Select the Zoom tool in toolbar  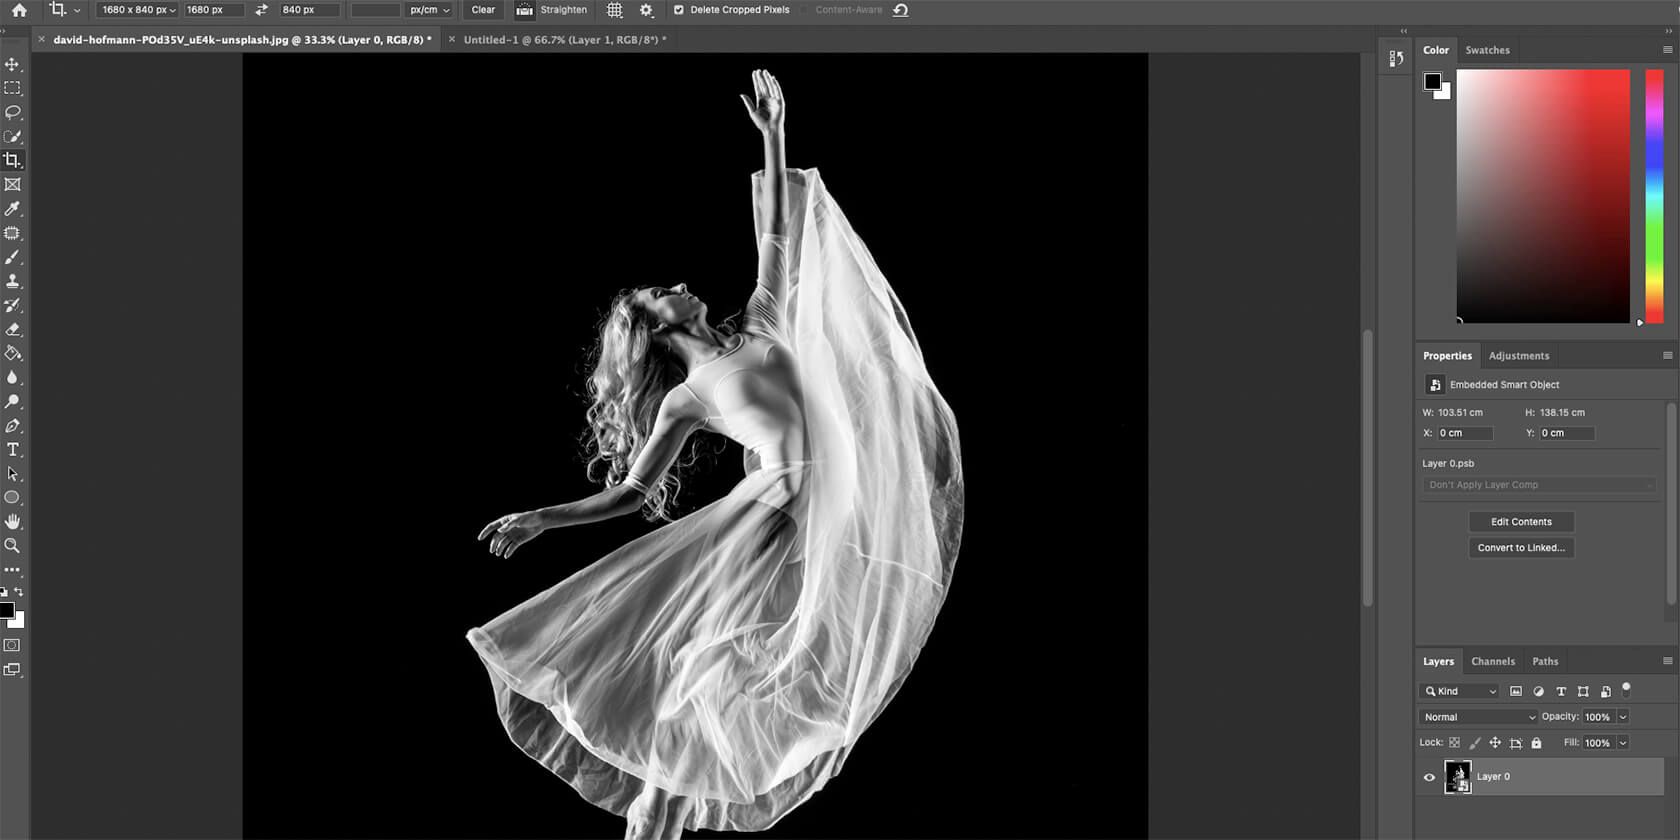[12, 546]
